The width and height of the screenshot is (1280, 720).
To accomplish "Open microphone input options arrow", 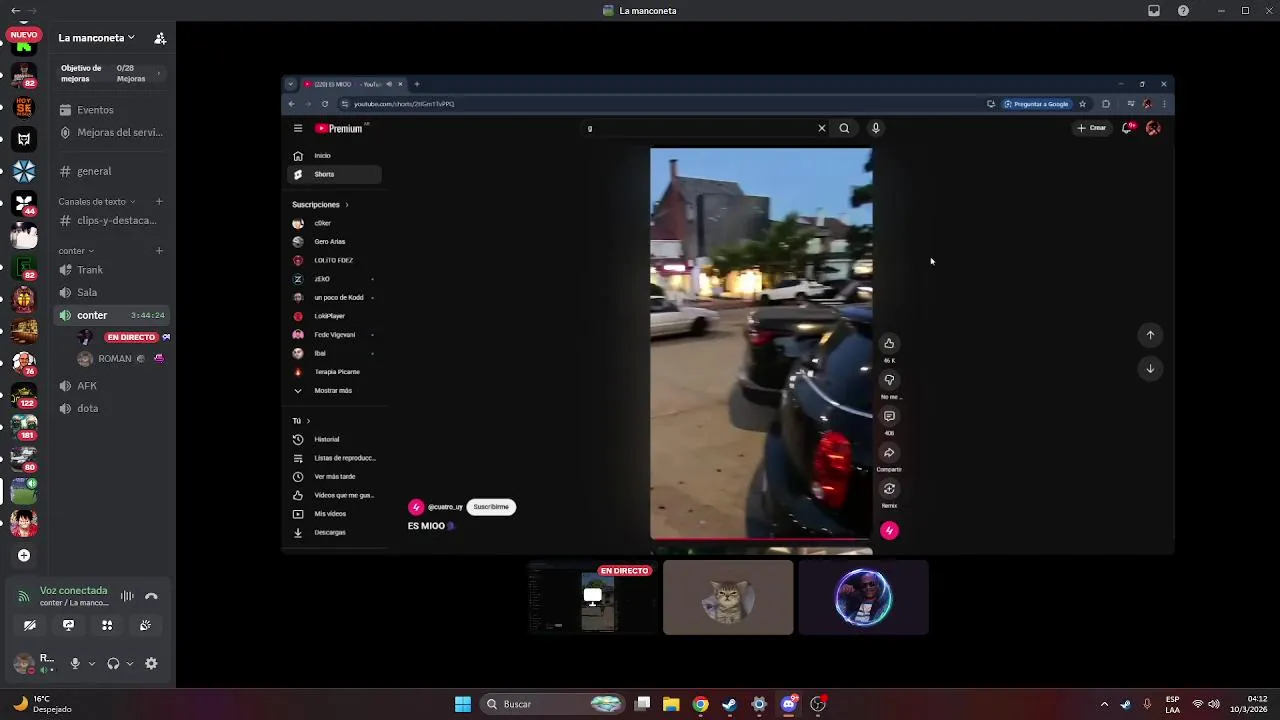I will (x=91, y=663).
